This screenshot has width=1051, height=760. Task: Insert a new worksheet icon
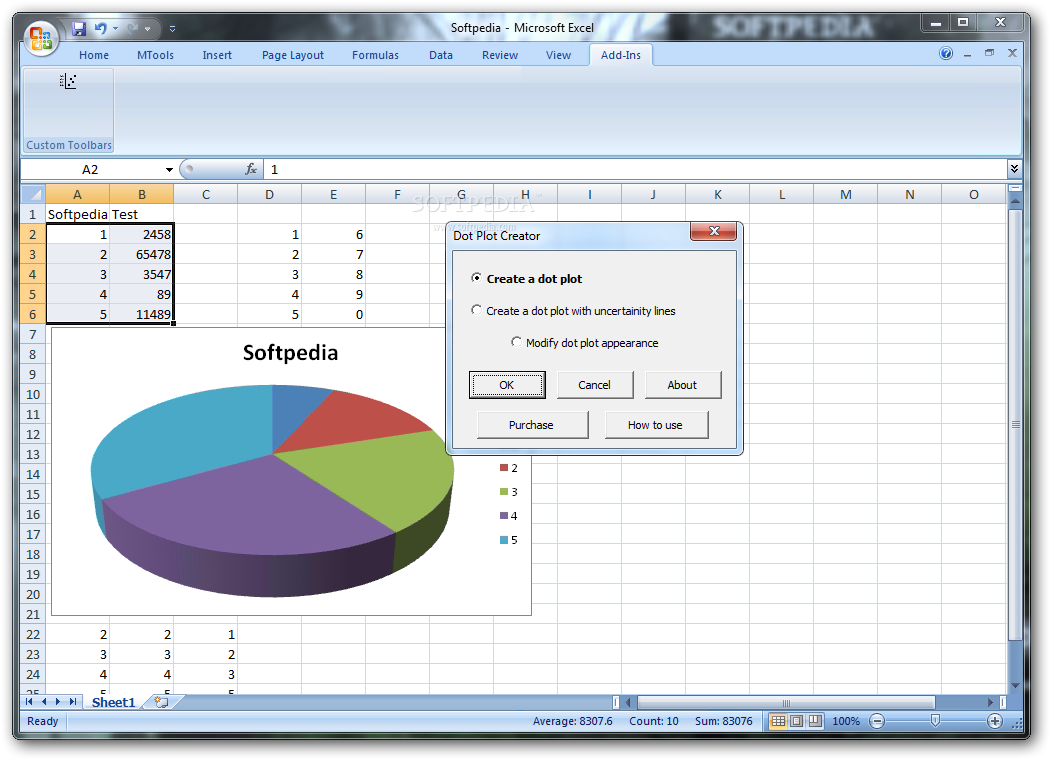pos(161,702)
